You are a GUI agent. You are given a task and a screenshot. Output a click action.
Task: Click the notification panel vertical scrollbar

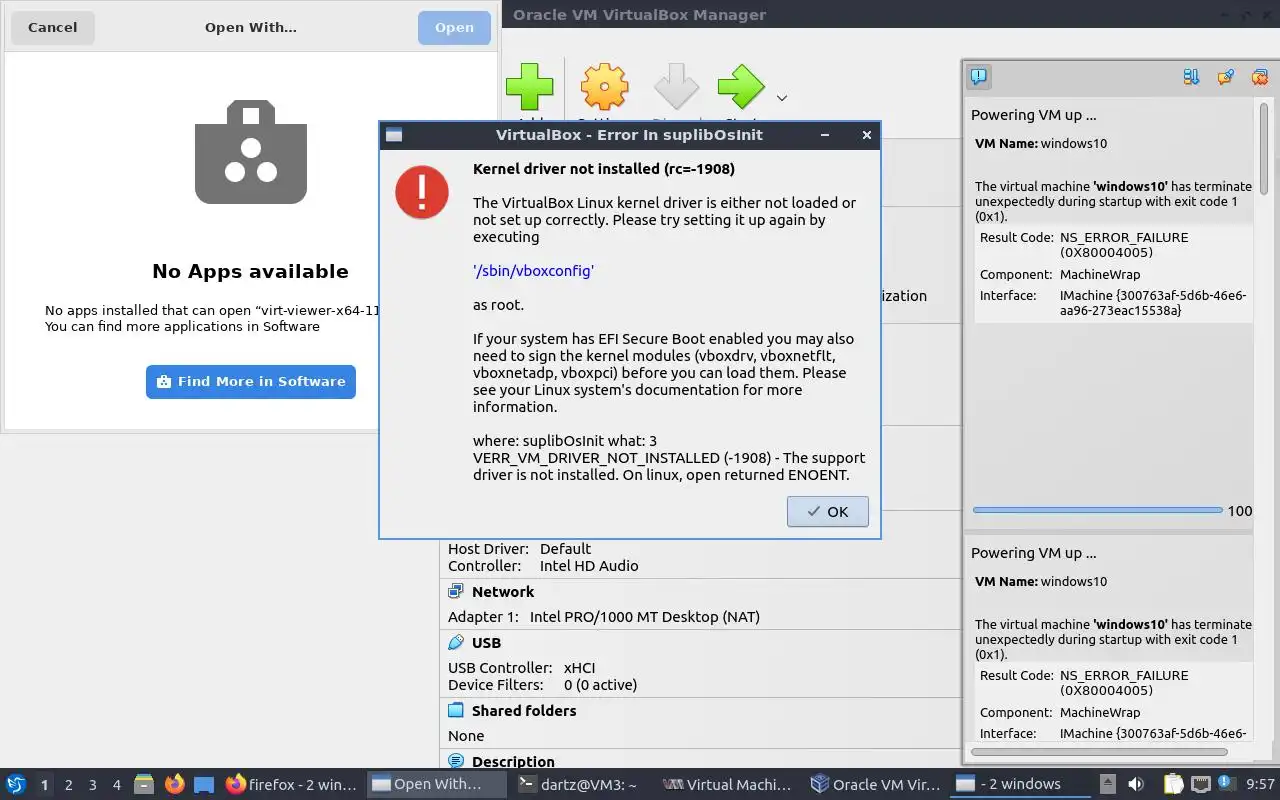[1264, 148]
